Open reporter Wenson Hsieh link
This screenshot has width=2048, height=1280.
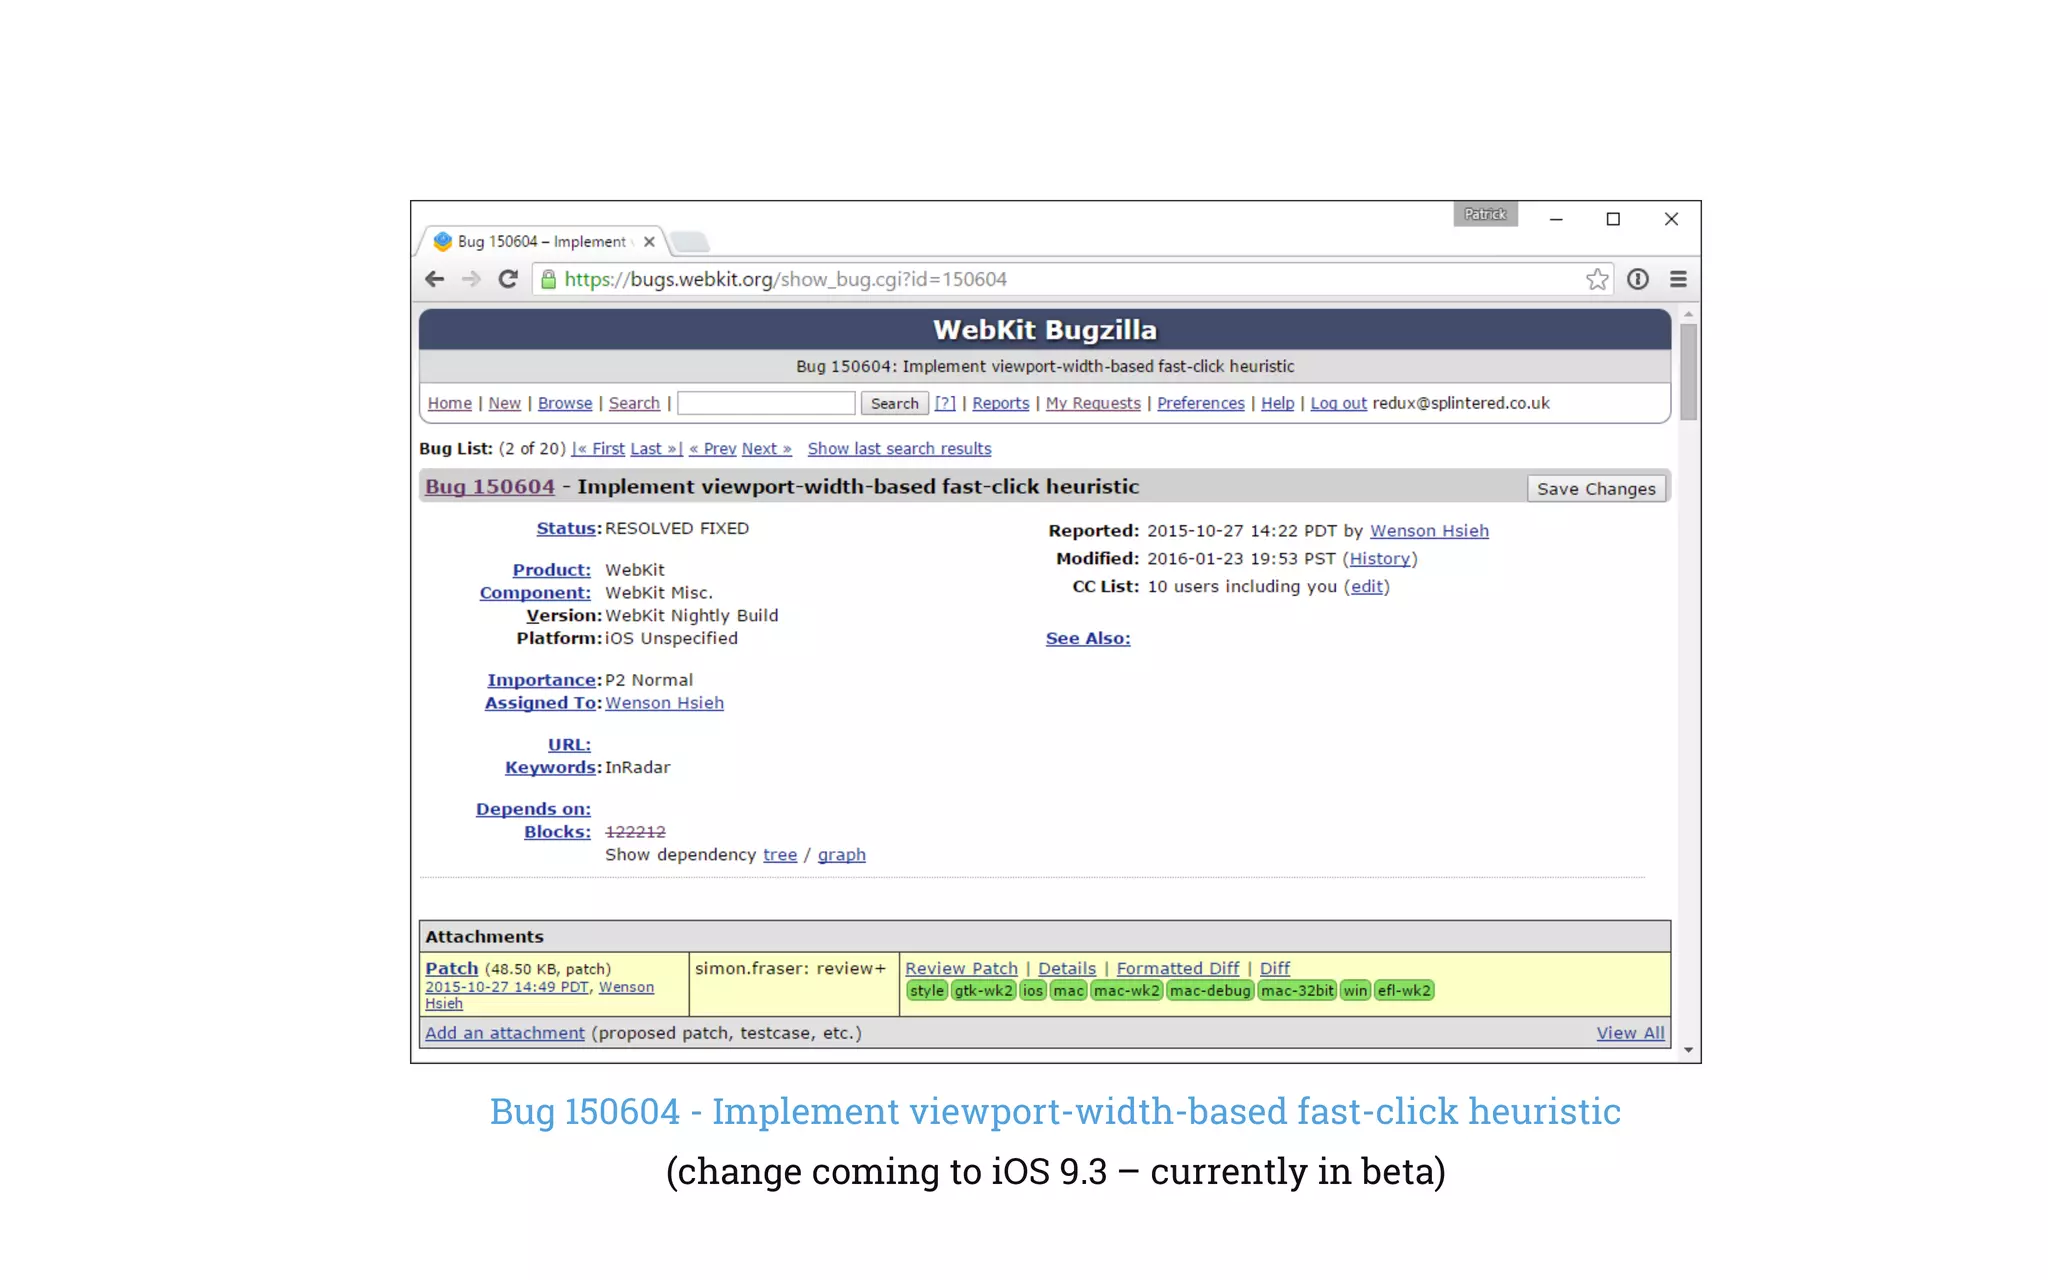1429,531
